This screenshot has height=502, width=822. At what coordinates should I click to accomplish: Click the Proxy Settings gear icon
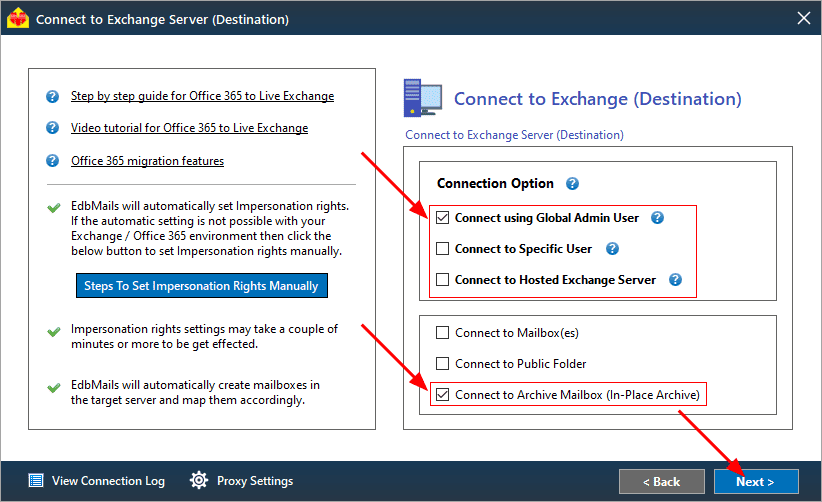[x=199, y=480]
